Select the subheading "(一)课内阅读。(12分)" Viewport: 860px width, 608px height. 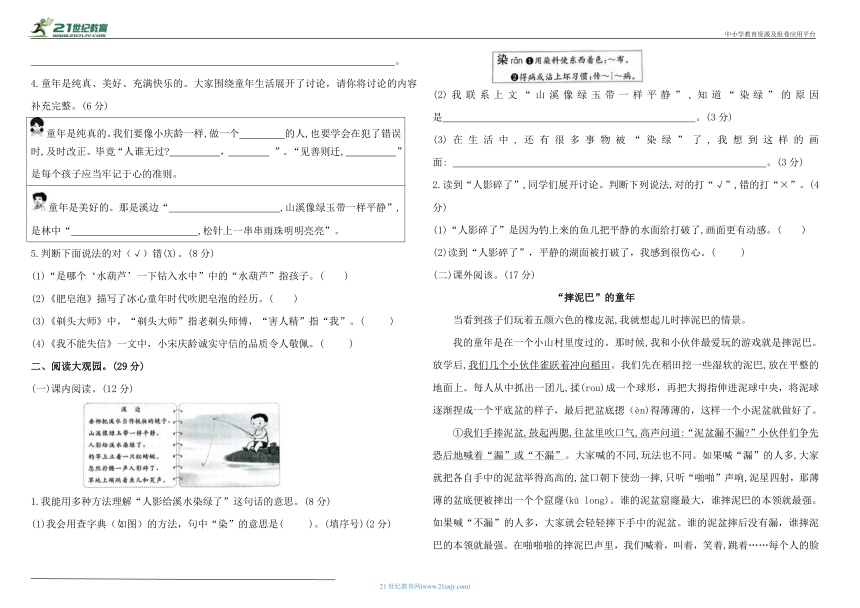[82, 389]
